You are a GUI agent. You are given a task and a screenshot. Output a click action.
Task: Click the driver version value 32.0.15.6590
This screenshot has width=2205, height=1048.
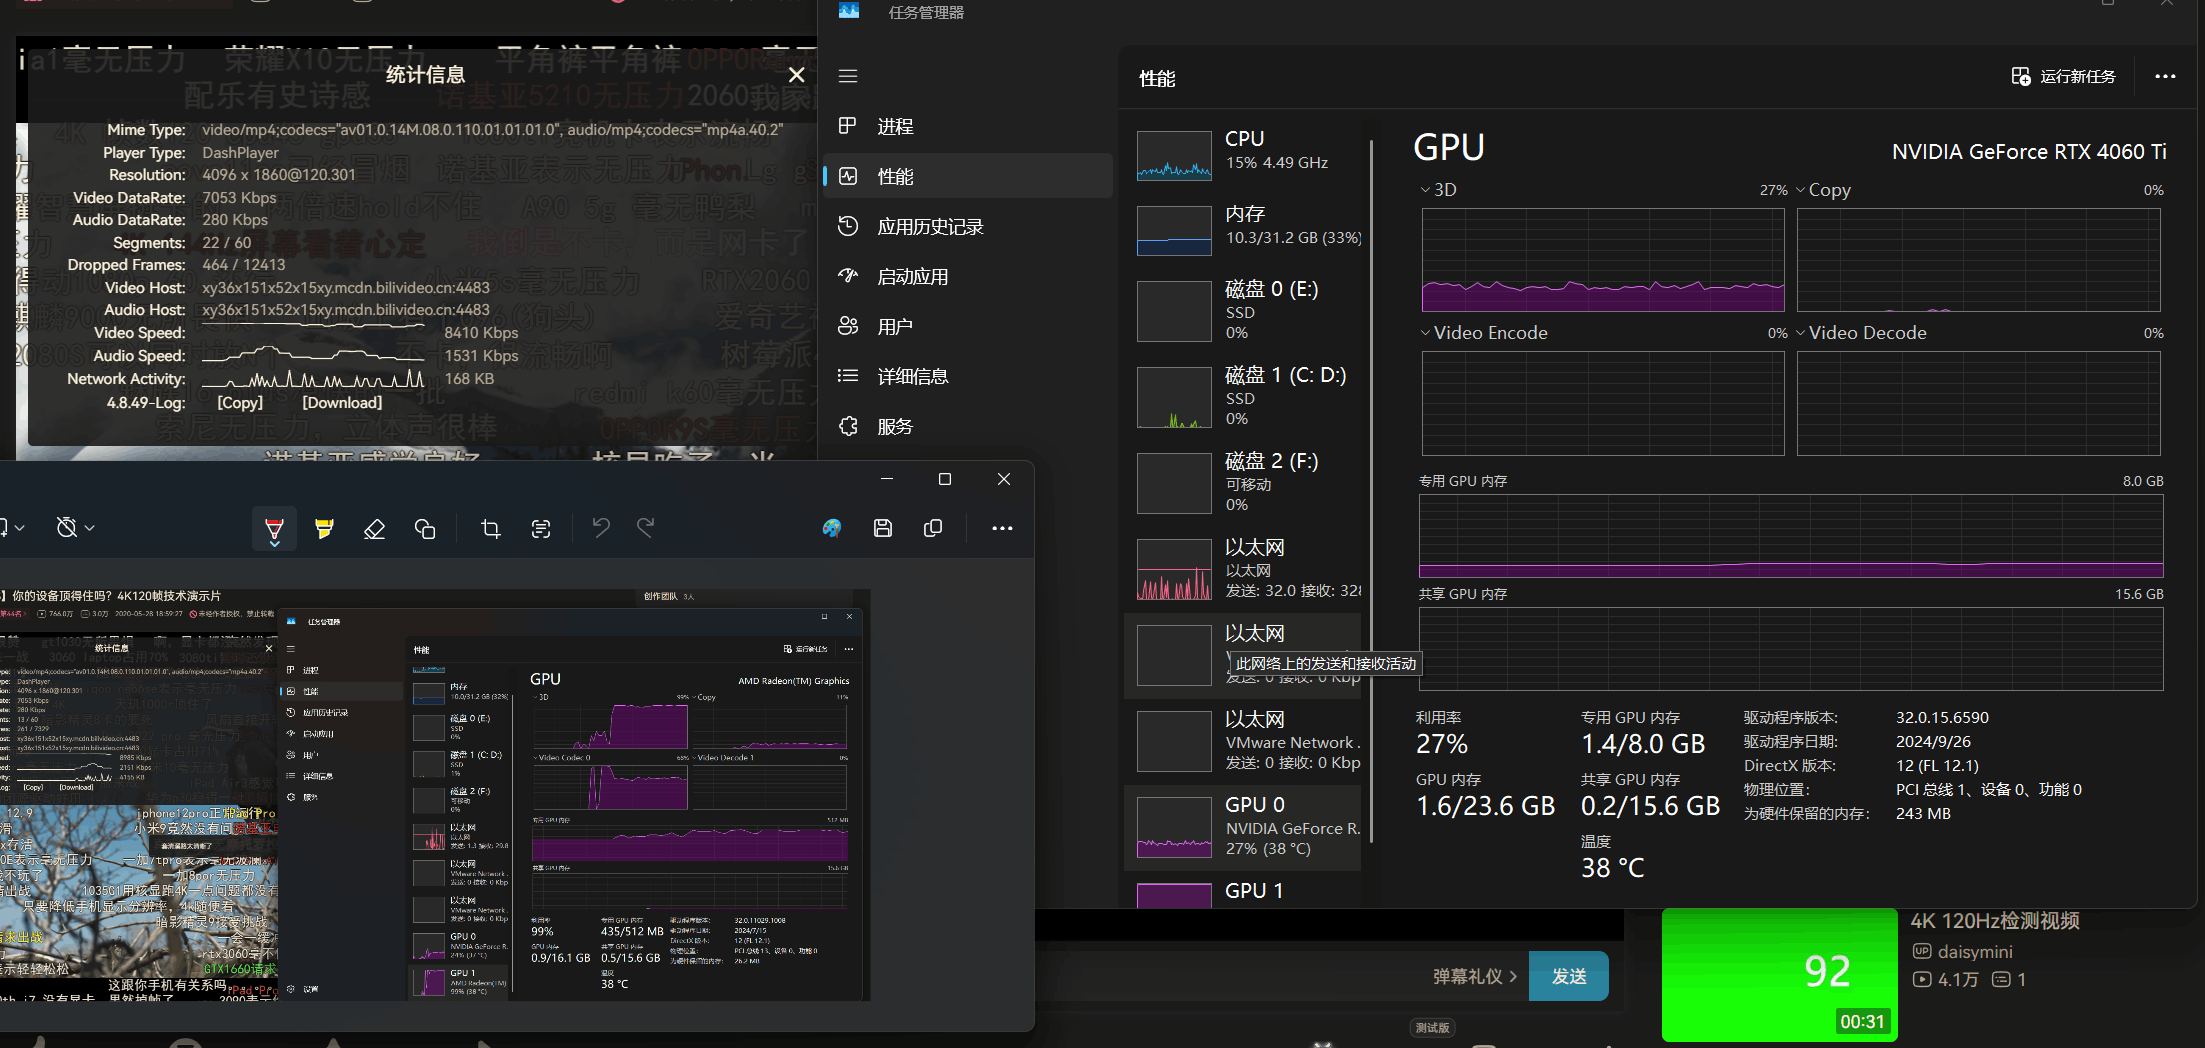[1942, 718]
